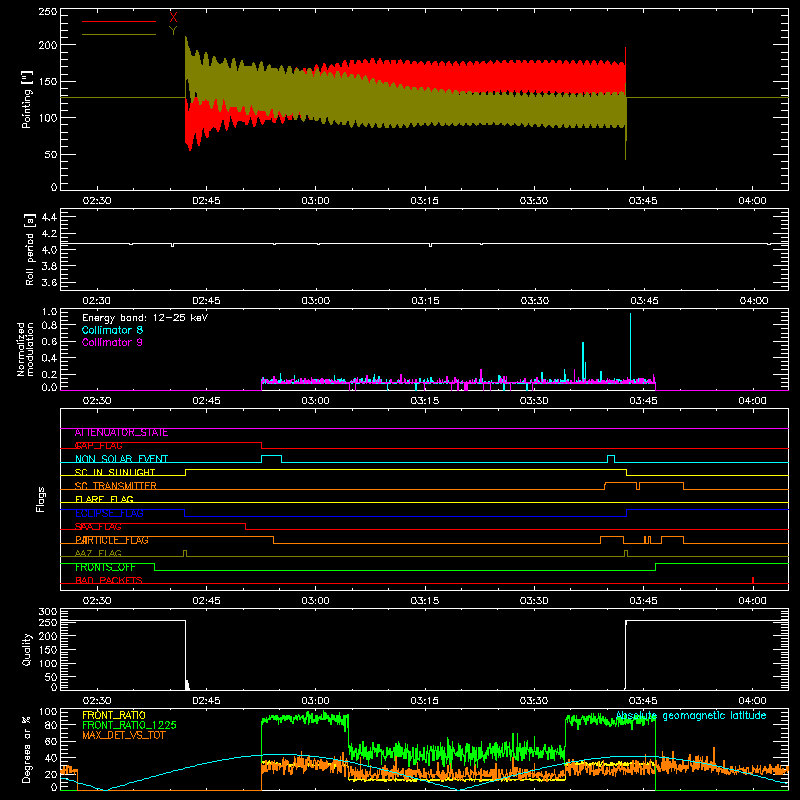800x800 pixels.
Task: Click the 1.0 tick on modulation axis
Action: click(x=49, y=312)
